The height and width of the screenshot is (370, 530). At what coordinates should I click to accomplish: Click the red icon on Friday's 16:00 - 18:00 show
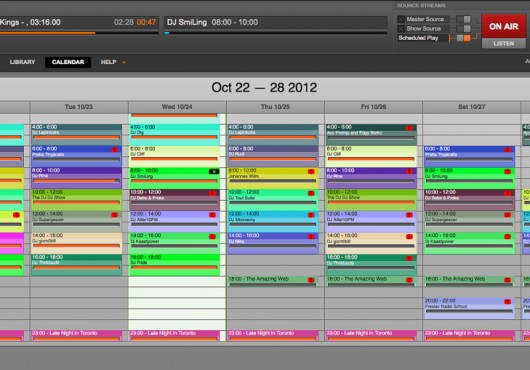pyautogui.click(x=409, y=258)
